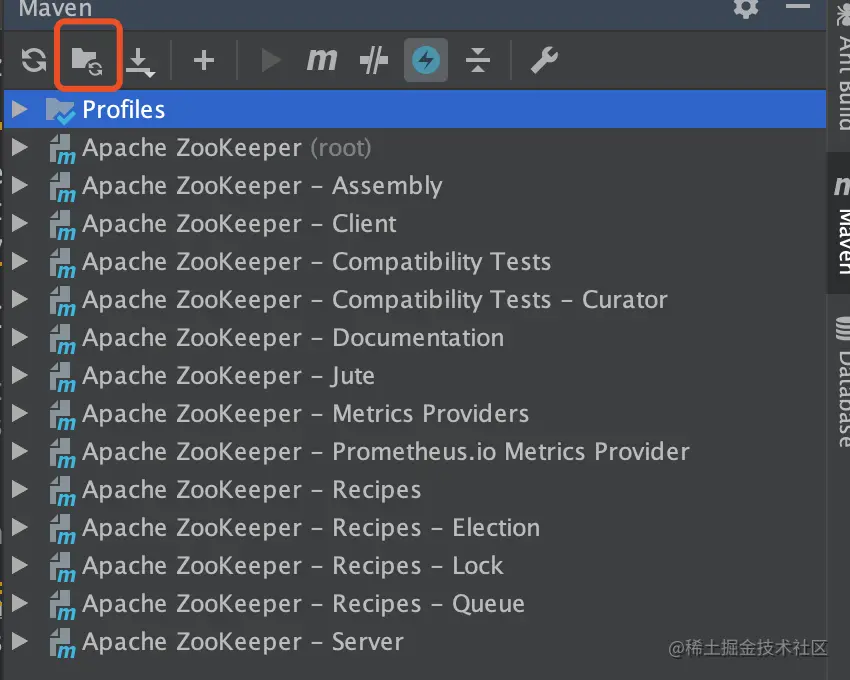Open Maven Settings wrench icon
Viewport: 850px width, 680px height.
pyautogui.click(x=544, y=60)
